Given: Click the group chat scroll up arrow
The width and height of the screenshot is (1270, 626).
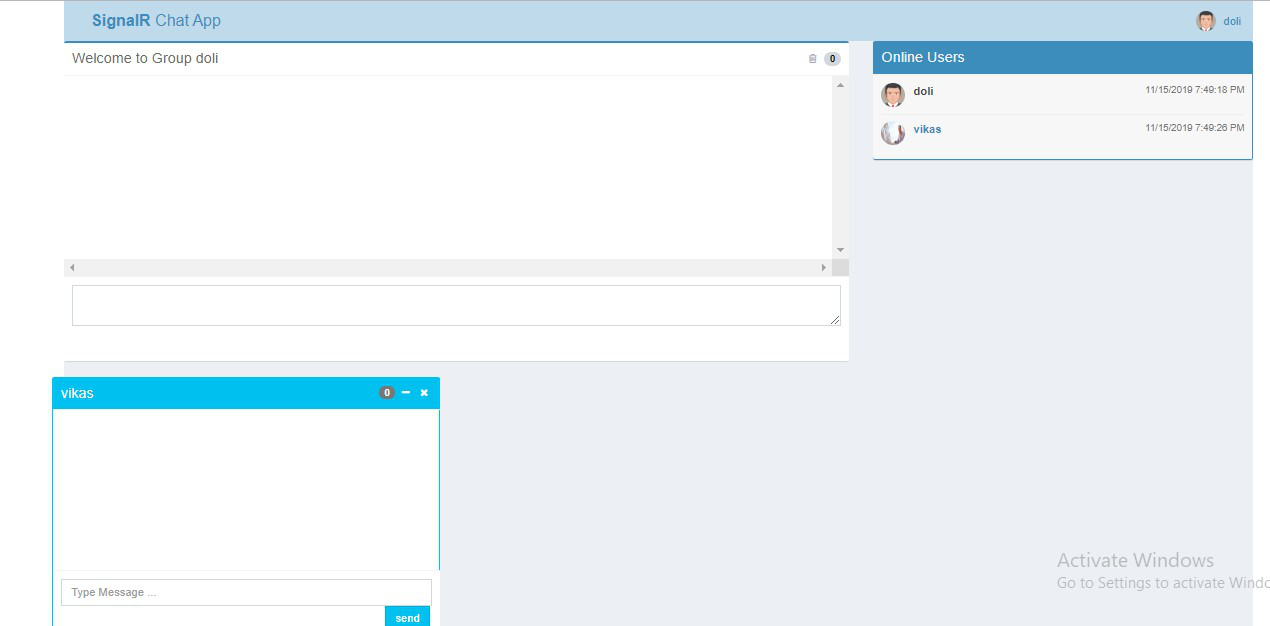Looking at the screenshot, I should point(840,85).
